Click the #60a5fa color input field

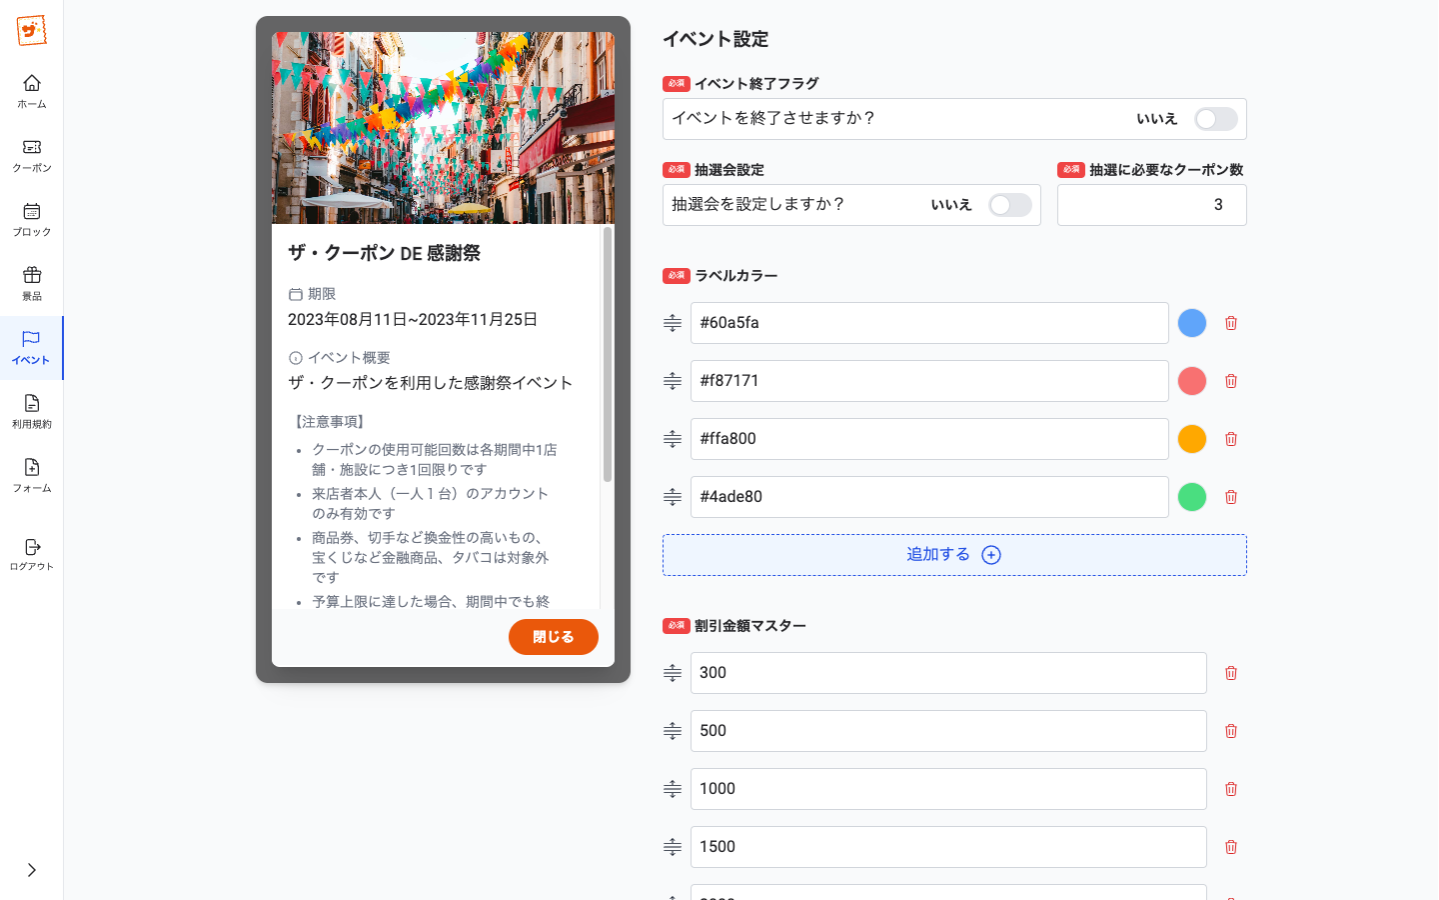[929, 323]
